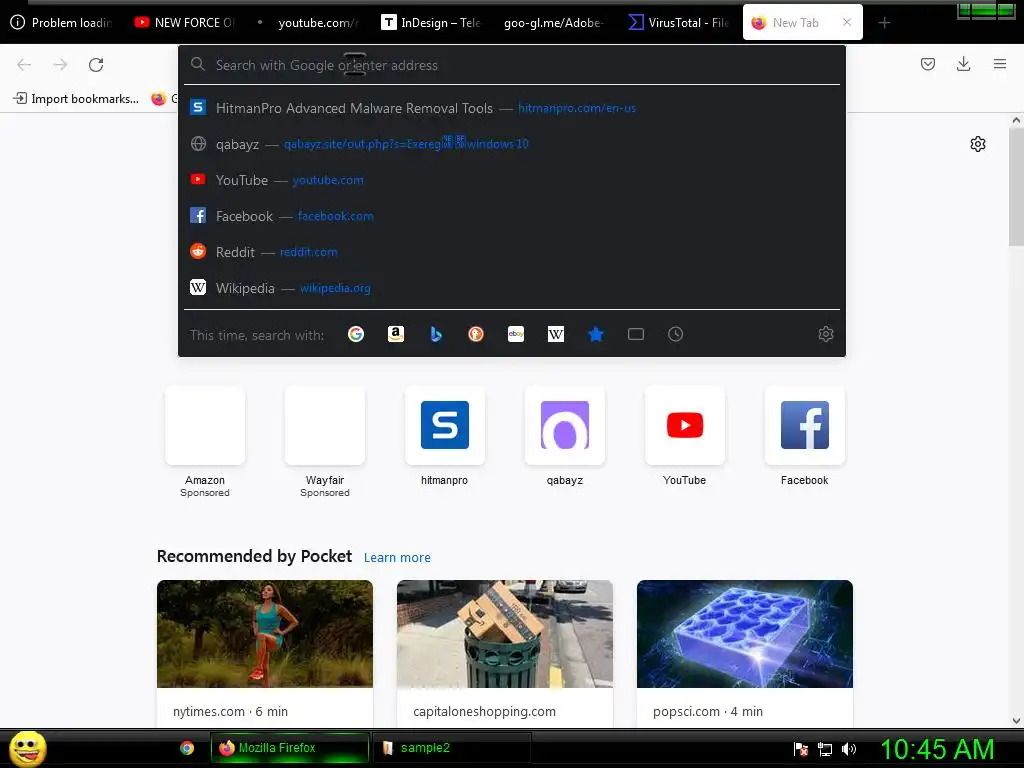Search open tabs using the tabs icon
Screen dimensions: 1024x768
(635, 334)
